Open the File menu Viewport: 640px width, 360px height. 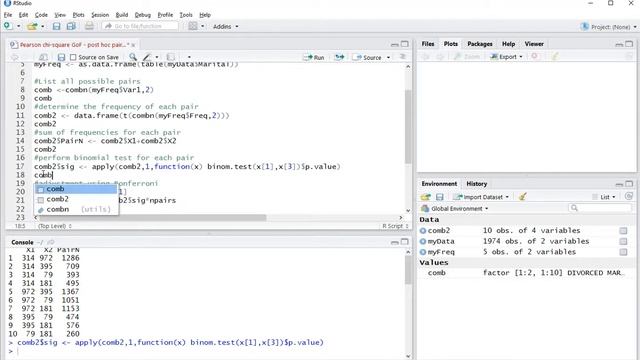click(8, 15)
